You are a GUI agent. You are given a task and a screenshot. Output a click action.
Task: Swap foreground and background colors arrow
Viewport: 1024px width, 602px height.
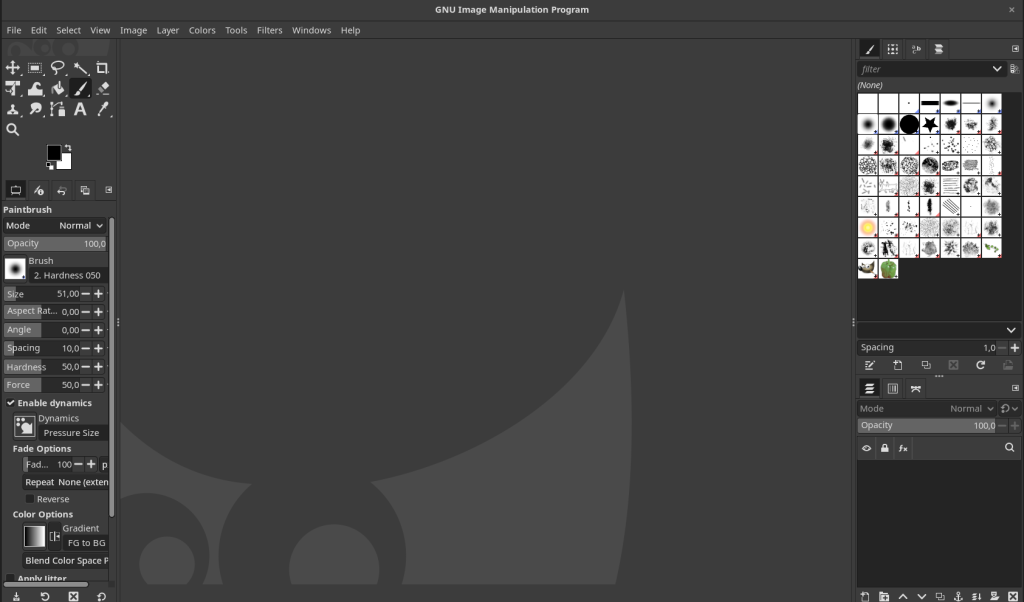click(x=67, y=148)
